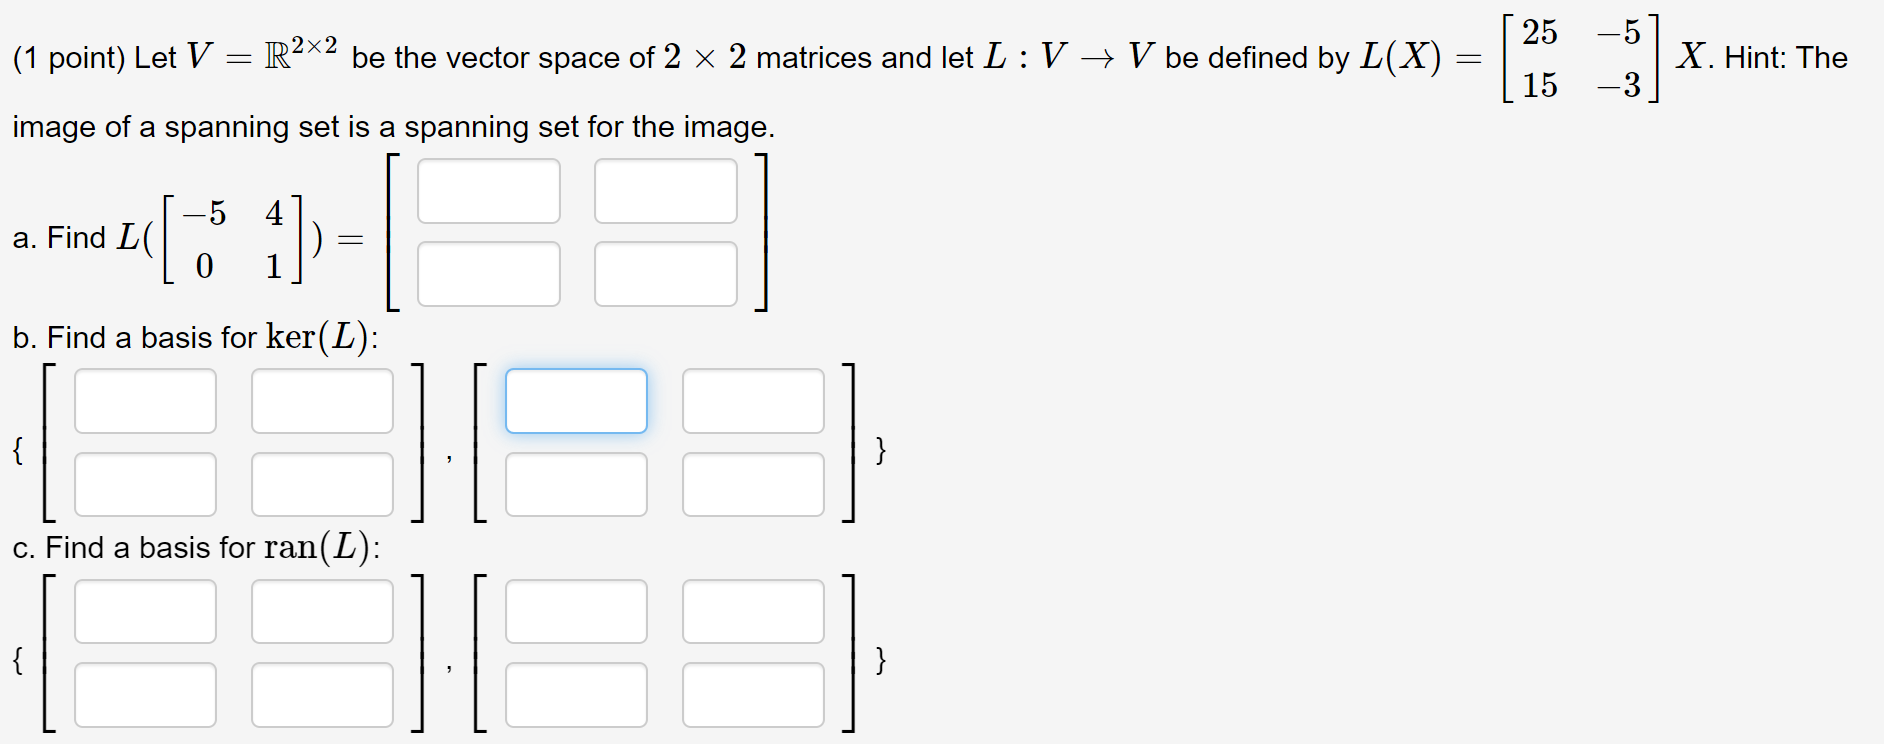Select bottom-left box of first ran(L) basis matrix
The image size is (1884, 744).
pyautogui.click(x=145, y=694)
